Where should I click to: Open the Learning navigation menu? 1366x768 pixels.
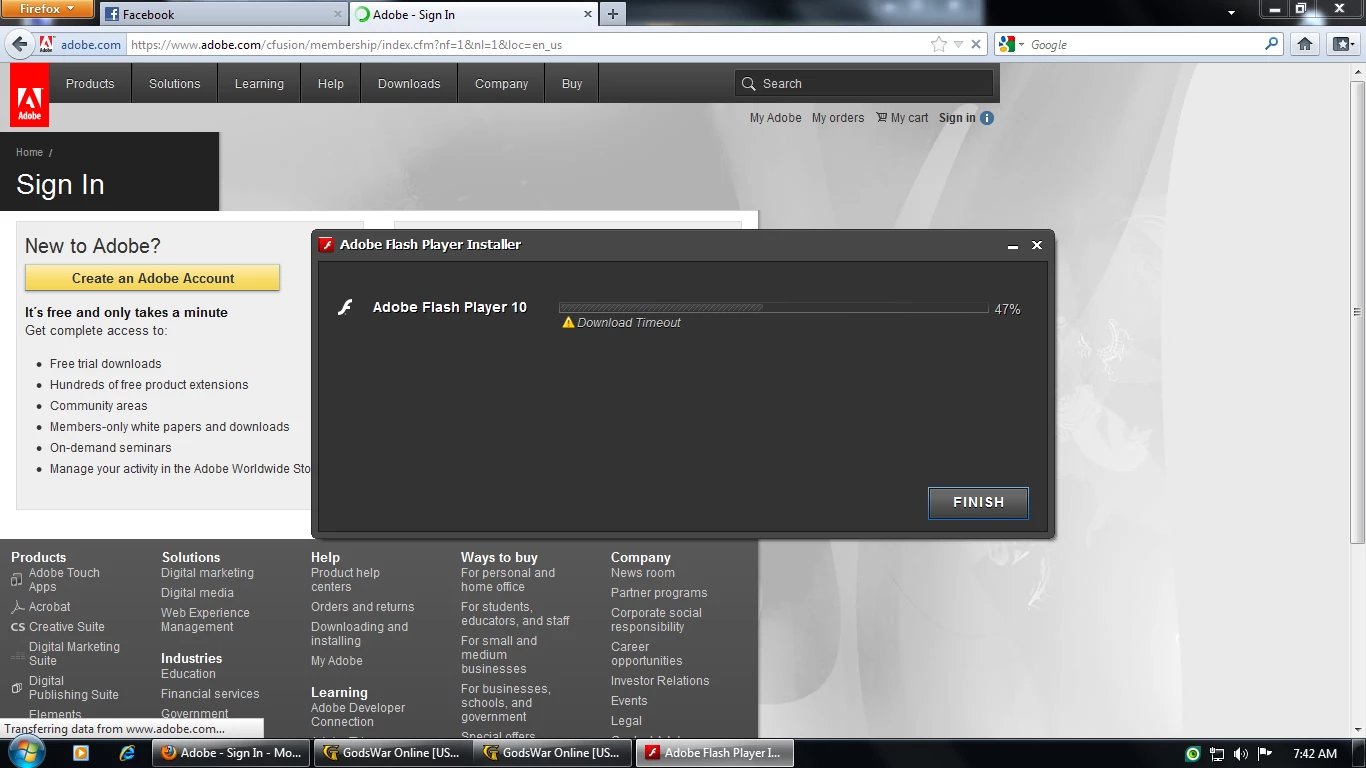[x=259, y=84]
